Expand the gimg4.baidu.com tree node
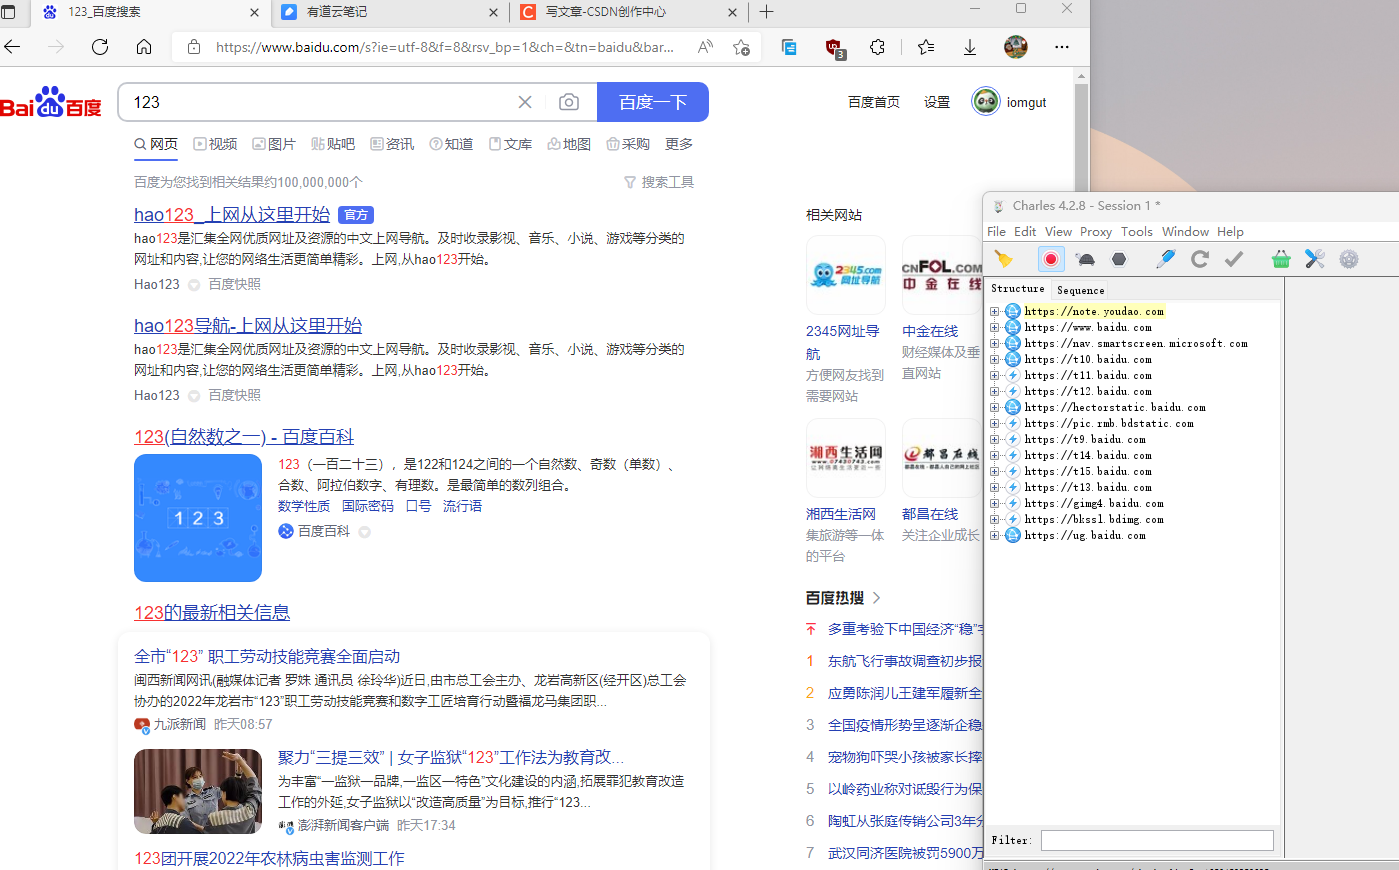The width and height of the screenshot is (1399, 870). pyautogui.click(x=994, y=503)
